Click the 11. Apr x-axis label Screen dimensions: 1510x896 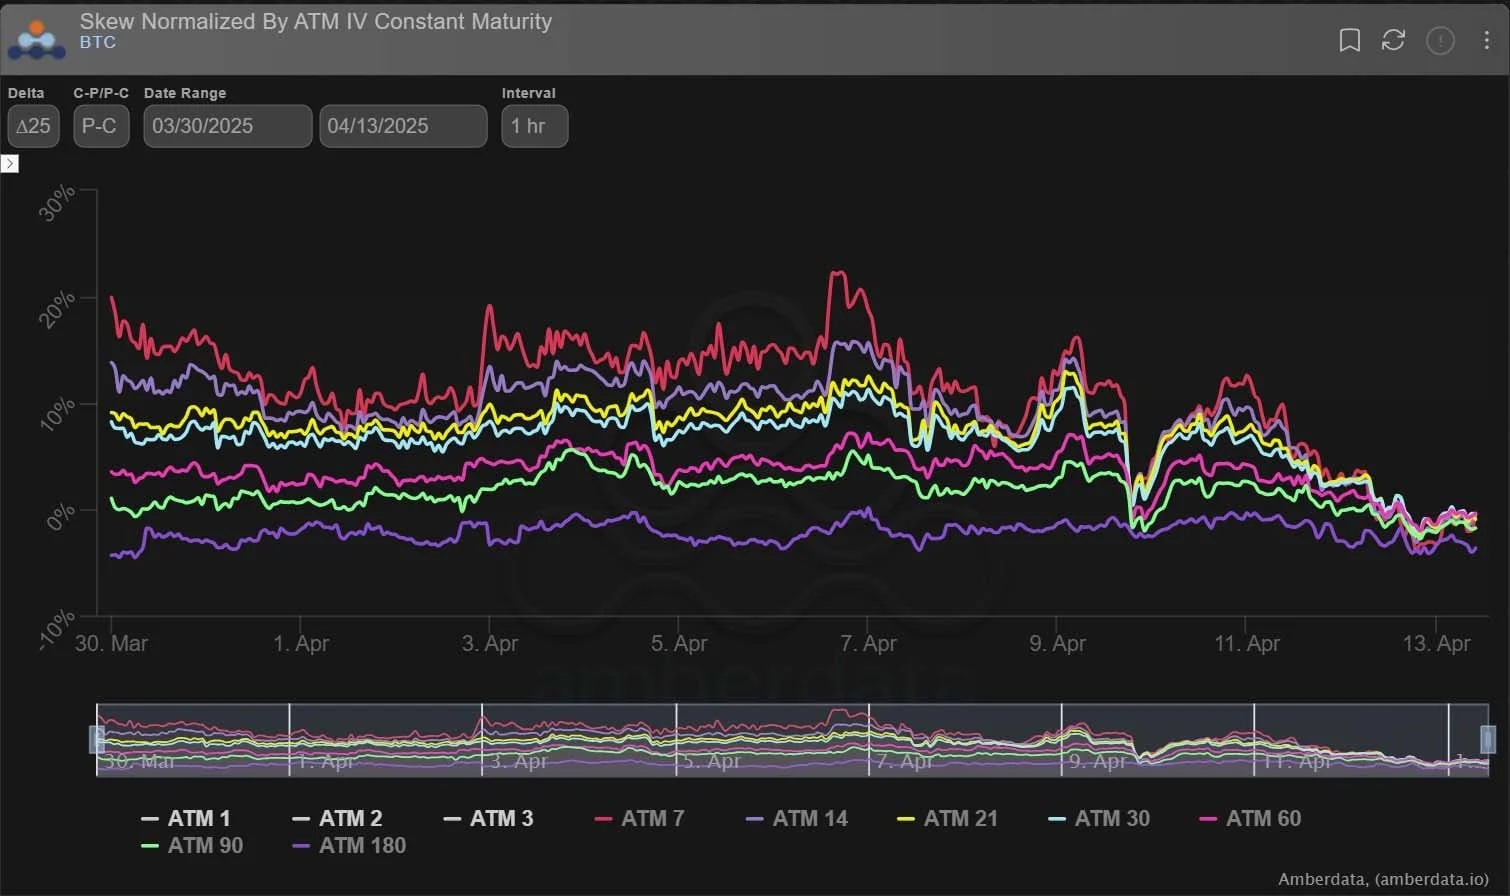pos(1247,643)
